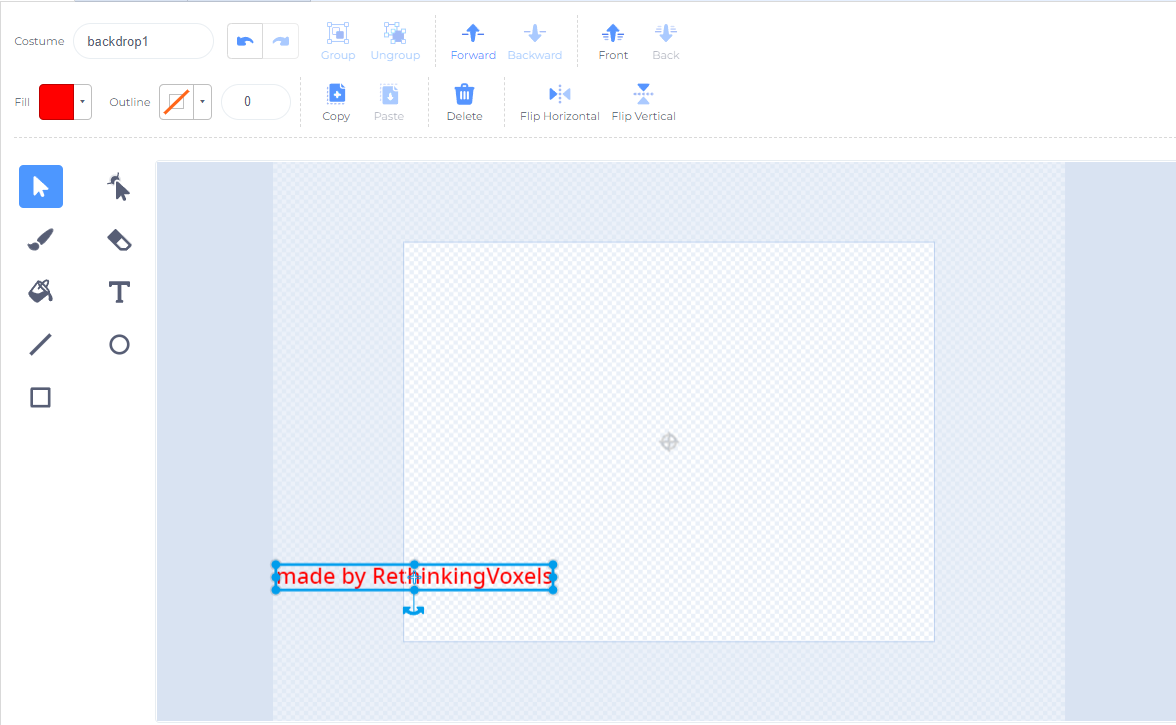The width and height of the screenshot is (1176, 725).
Task: Select the arrow Select tool
Action: pos(40,186)
